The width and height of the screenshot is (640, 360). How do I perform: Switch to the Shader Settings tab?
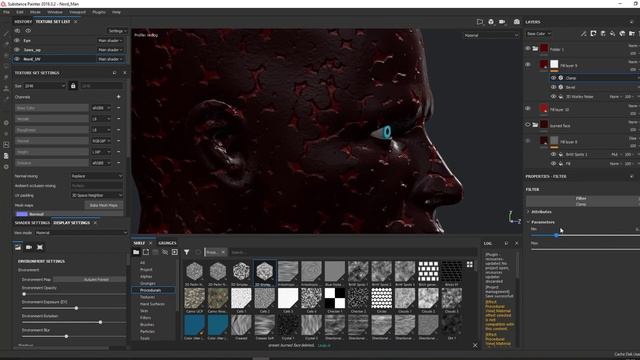32,223
